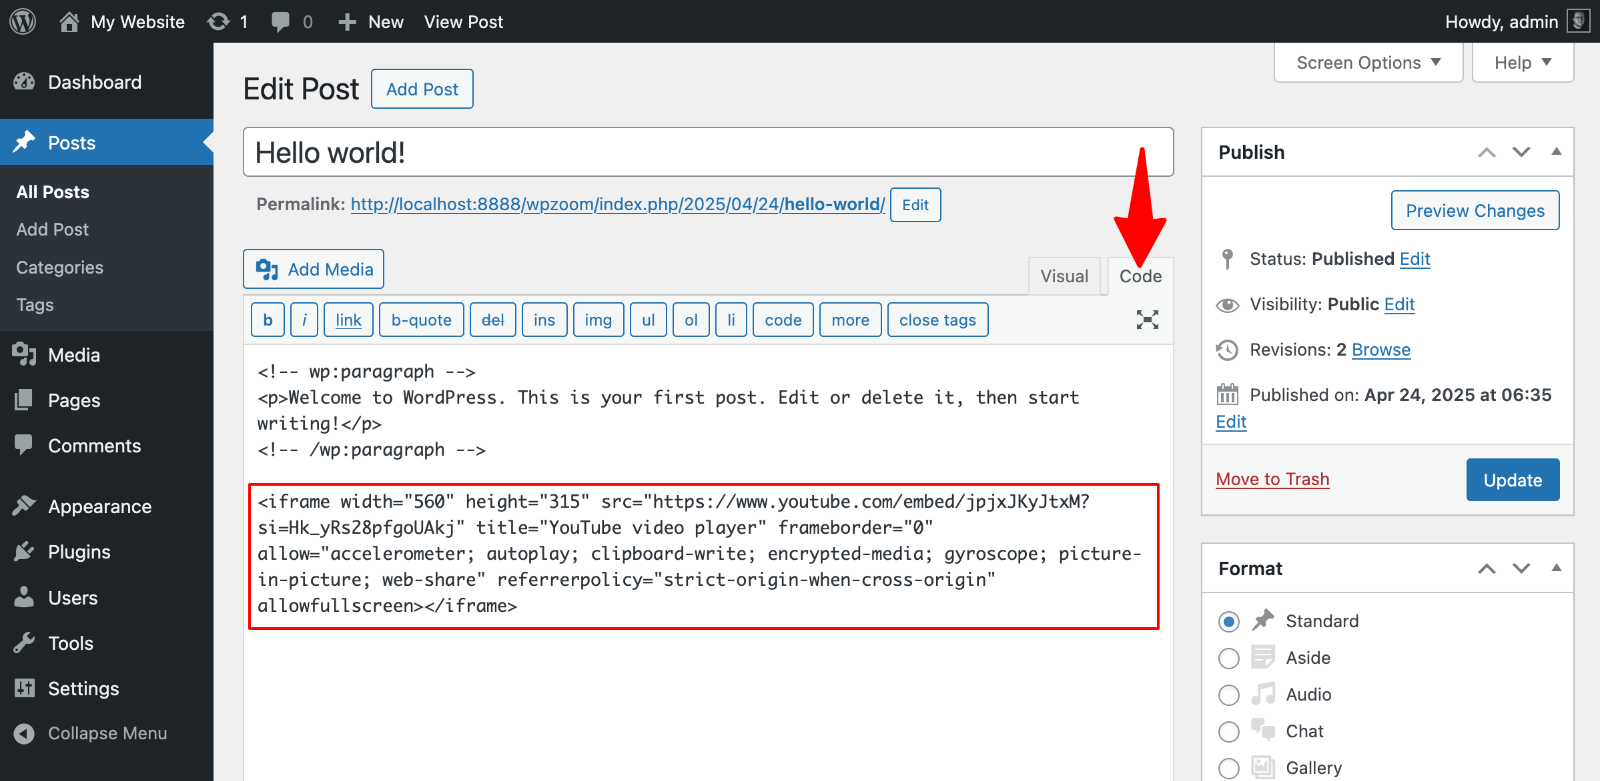Click the WordPress logo icon

pos(23,21)
